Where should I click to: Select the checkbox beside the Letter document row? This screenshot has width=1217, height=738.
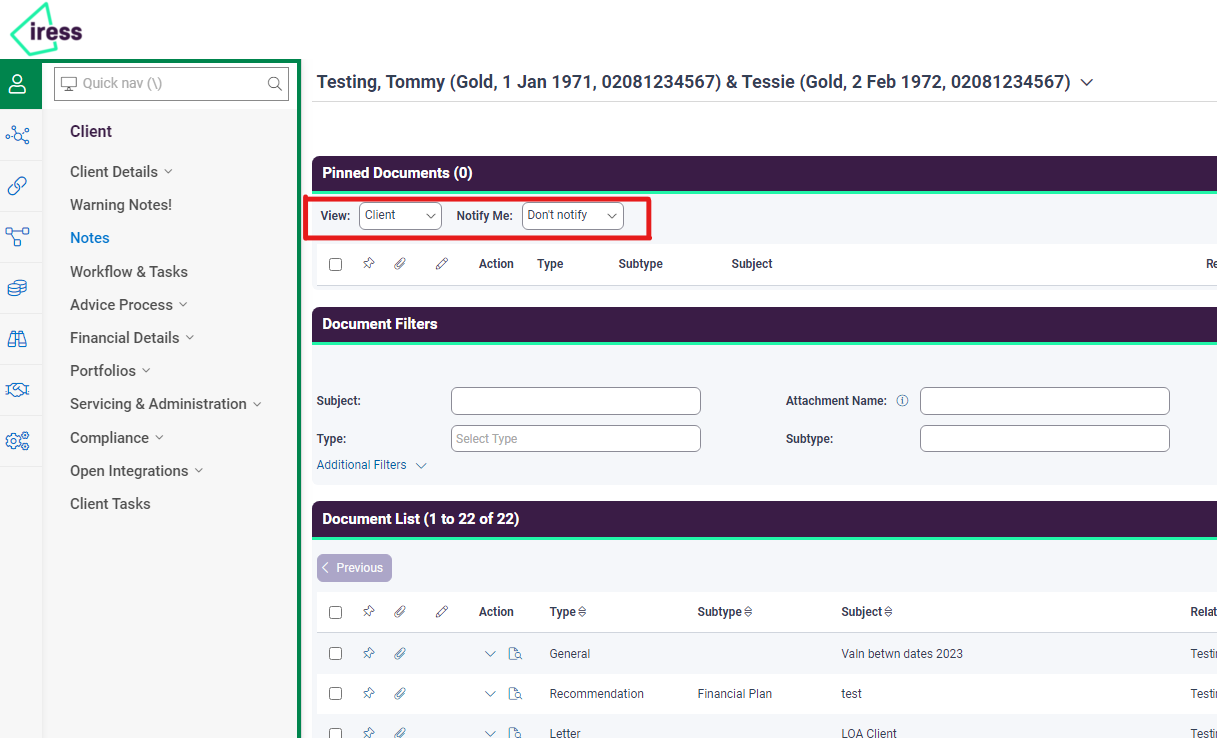[x=335, y=733]
